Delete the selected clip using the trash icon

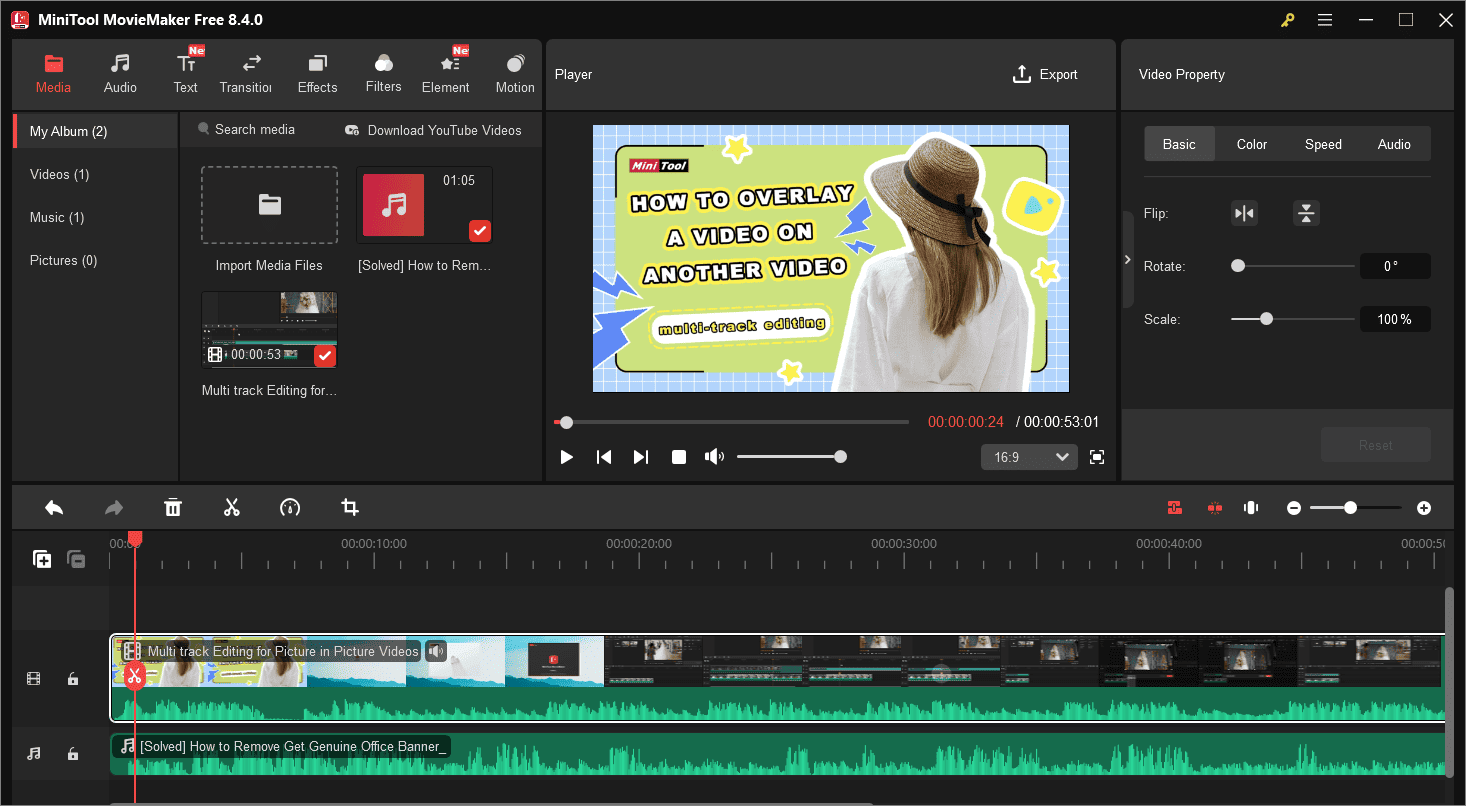click(173, 507)
